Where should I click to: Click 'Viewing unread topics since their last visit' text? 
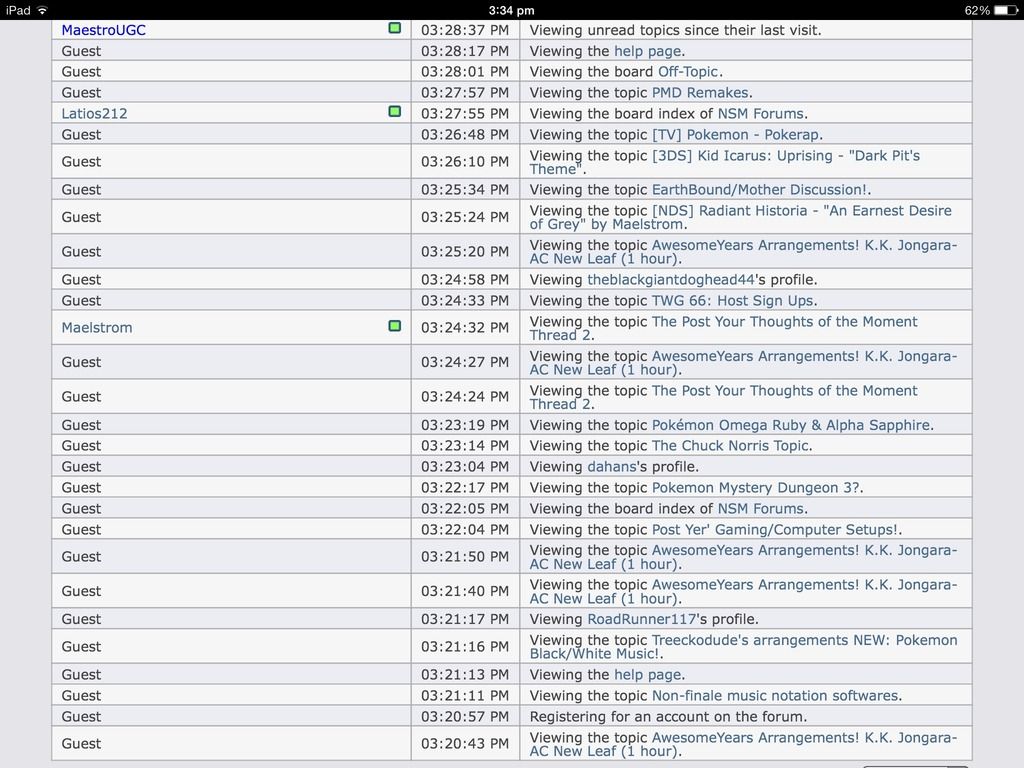point(675,30)
